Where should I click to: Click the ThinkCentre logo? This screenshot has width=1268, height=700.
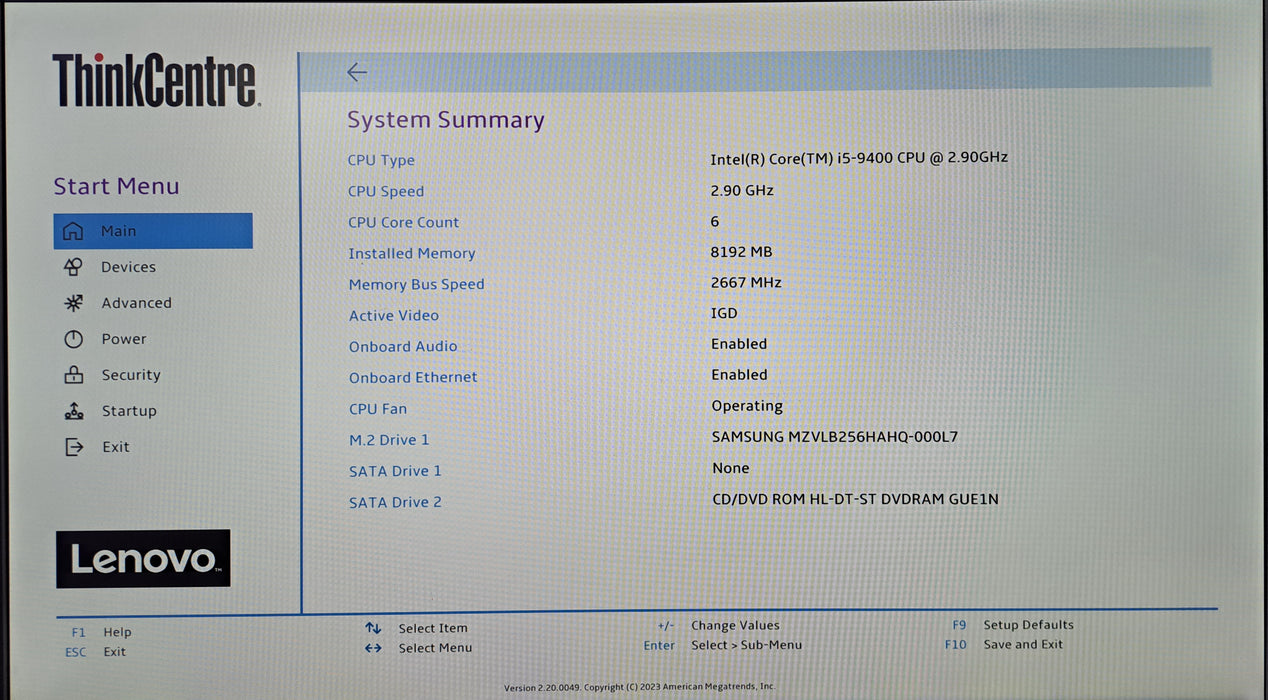click(x=156, y=81)
